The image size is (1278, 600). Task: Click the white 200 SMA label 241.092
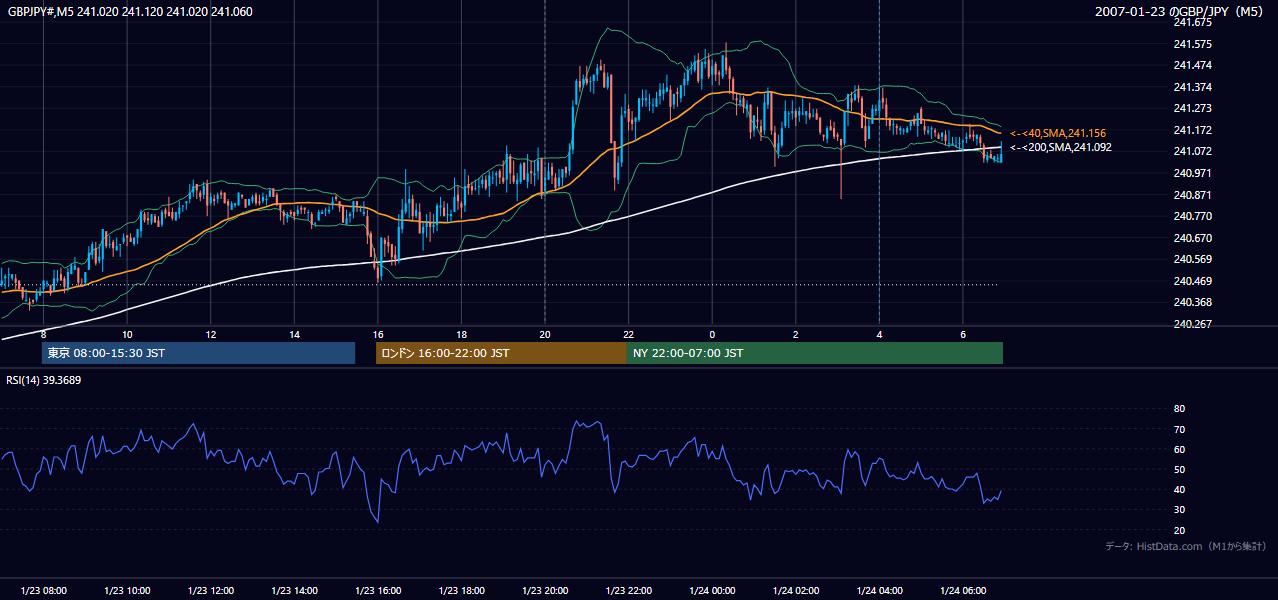(1061, 147)
